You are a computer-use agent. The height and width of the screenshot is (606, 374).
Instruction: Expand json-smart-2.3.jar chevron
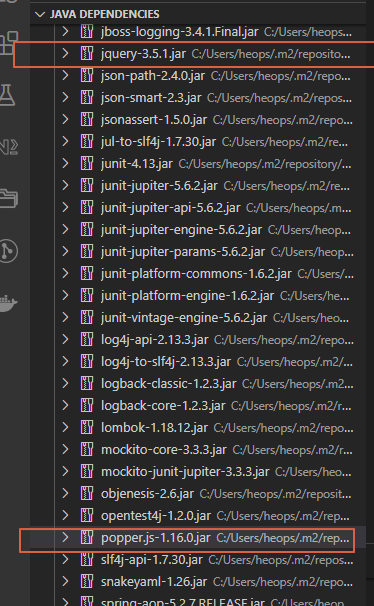(x=65, y=97)
